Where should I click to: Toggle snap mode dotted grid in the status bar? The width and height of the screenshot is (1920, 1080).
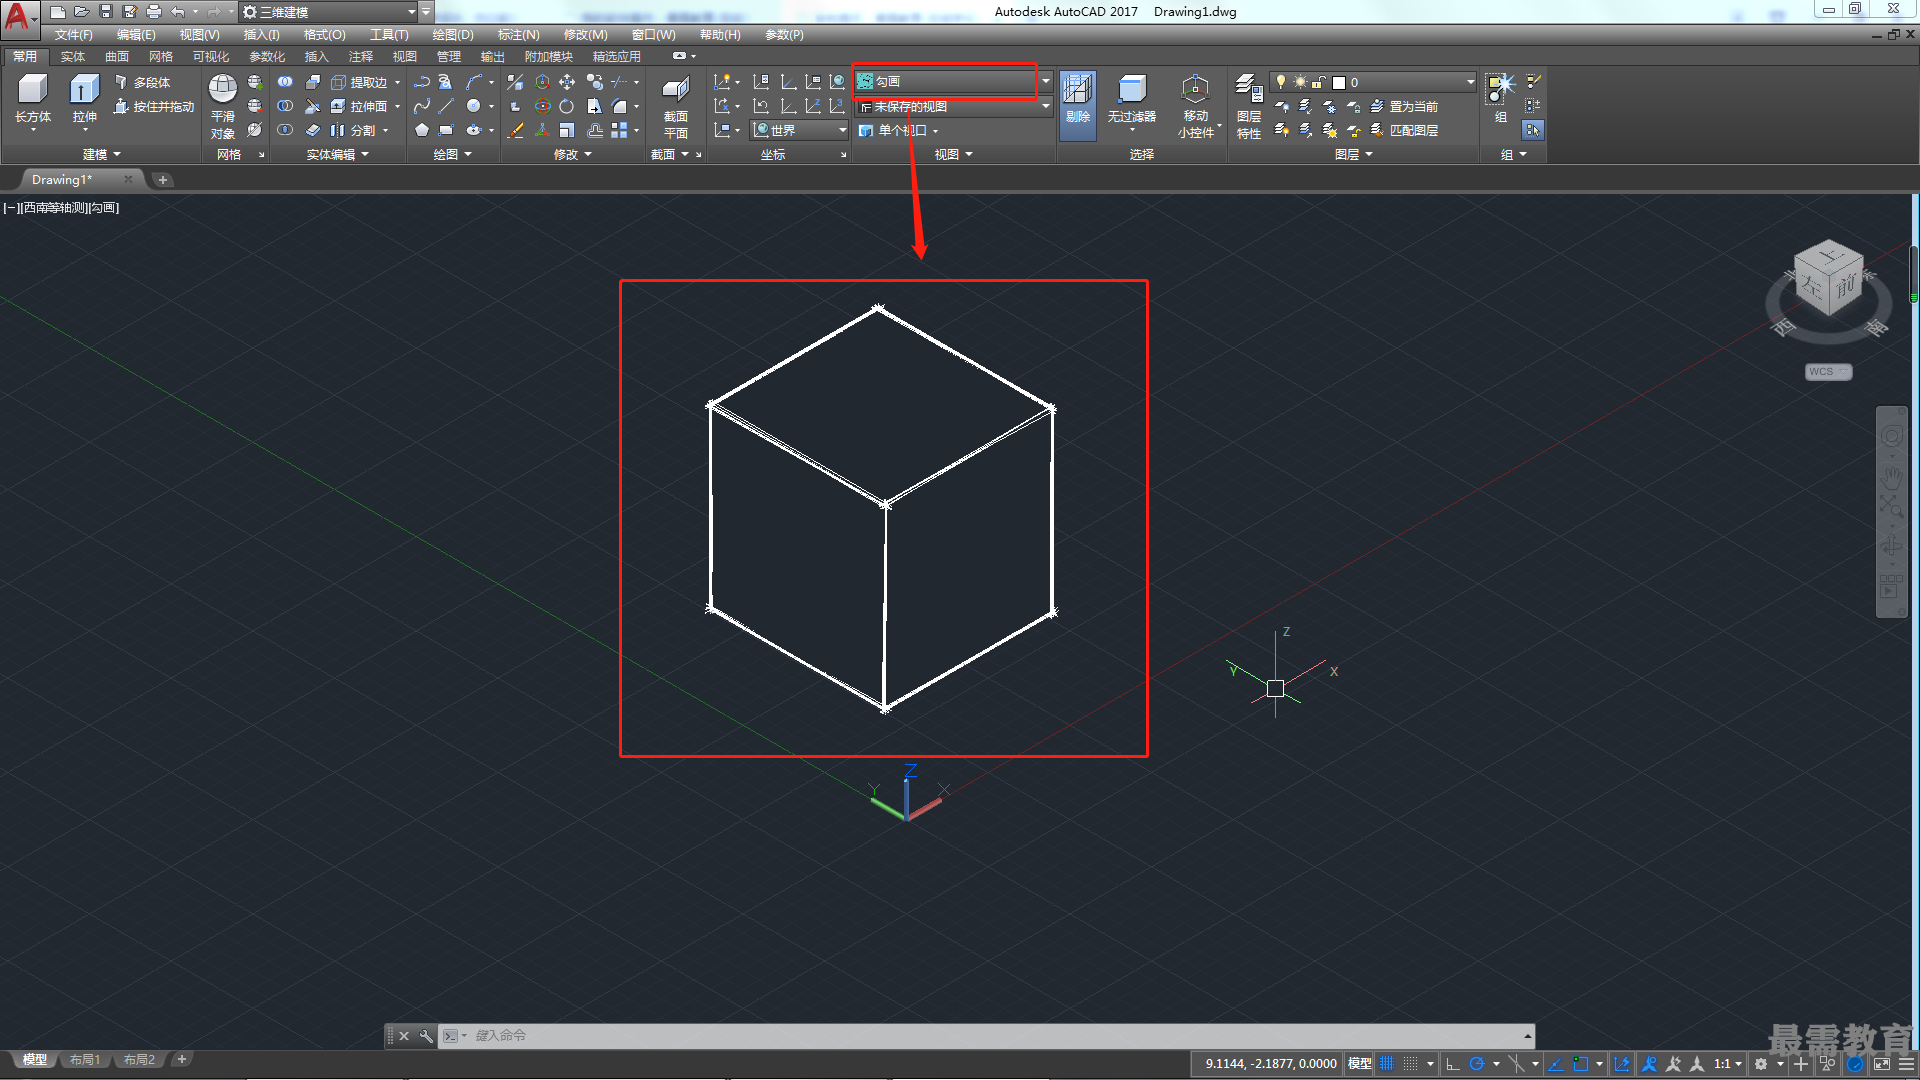(x=1410, y=1064)
